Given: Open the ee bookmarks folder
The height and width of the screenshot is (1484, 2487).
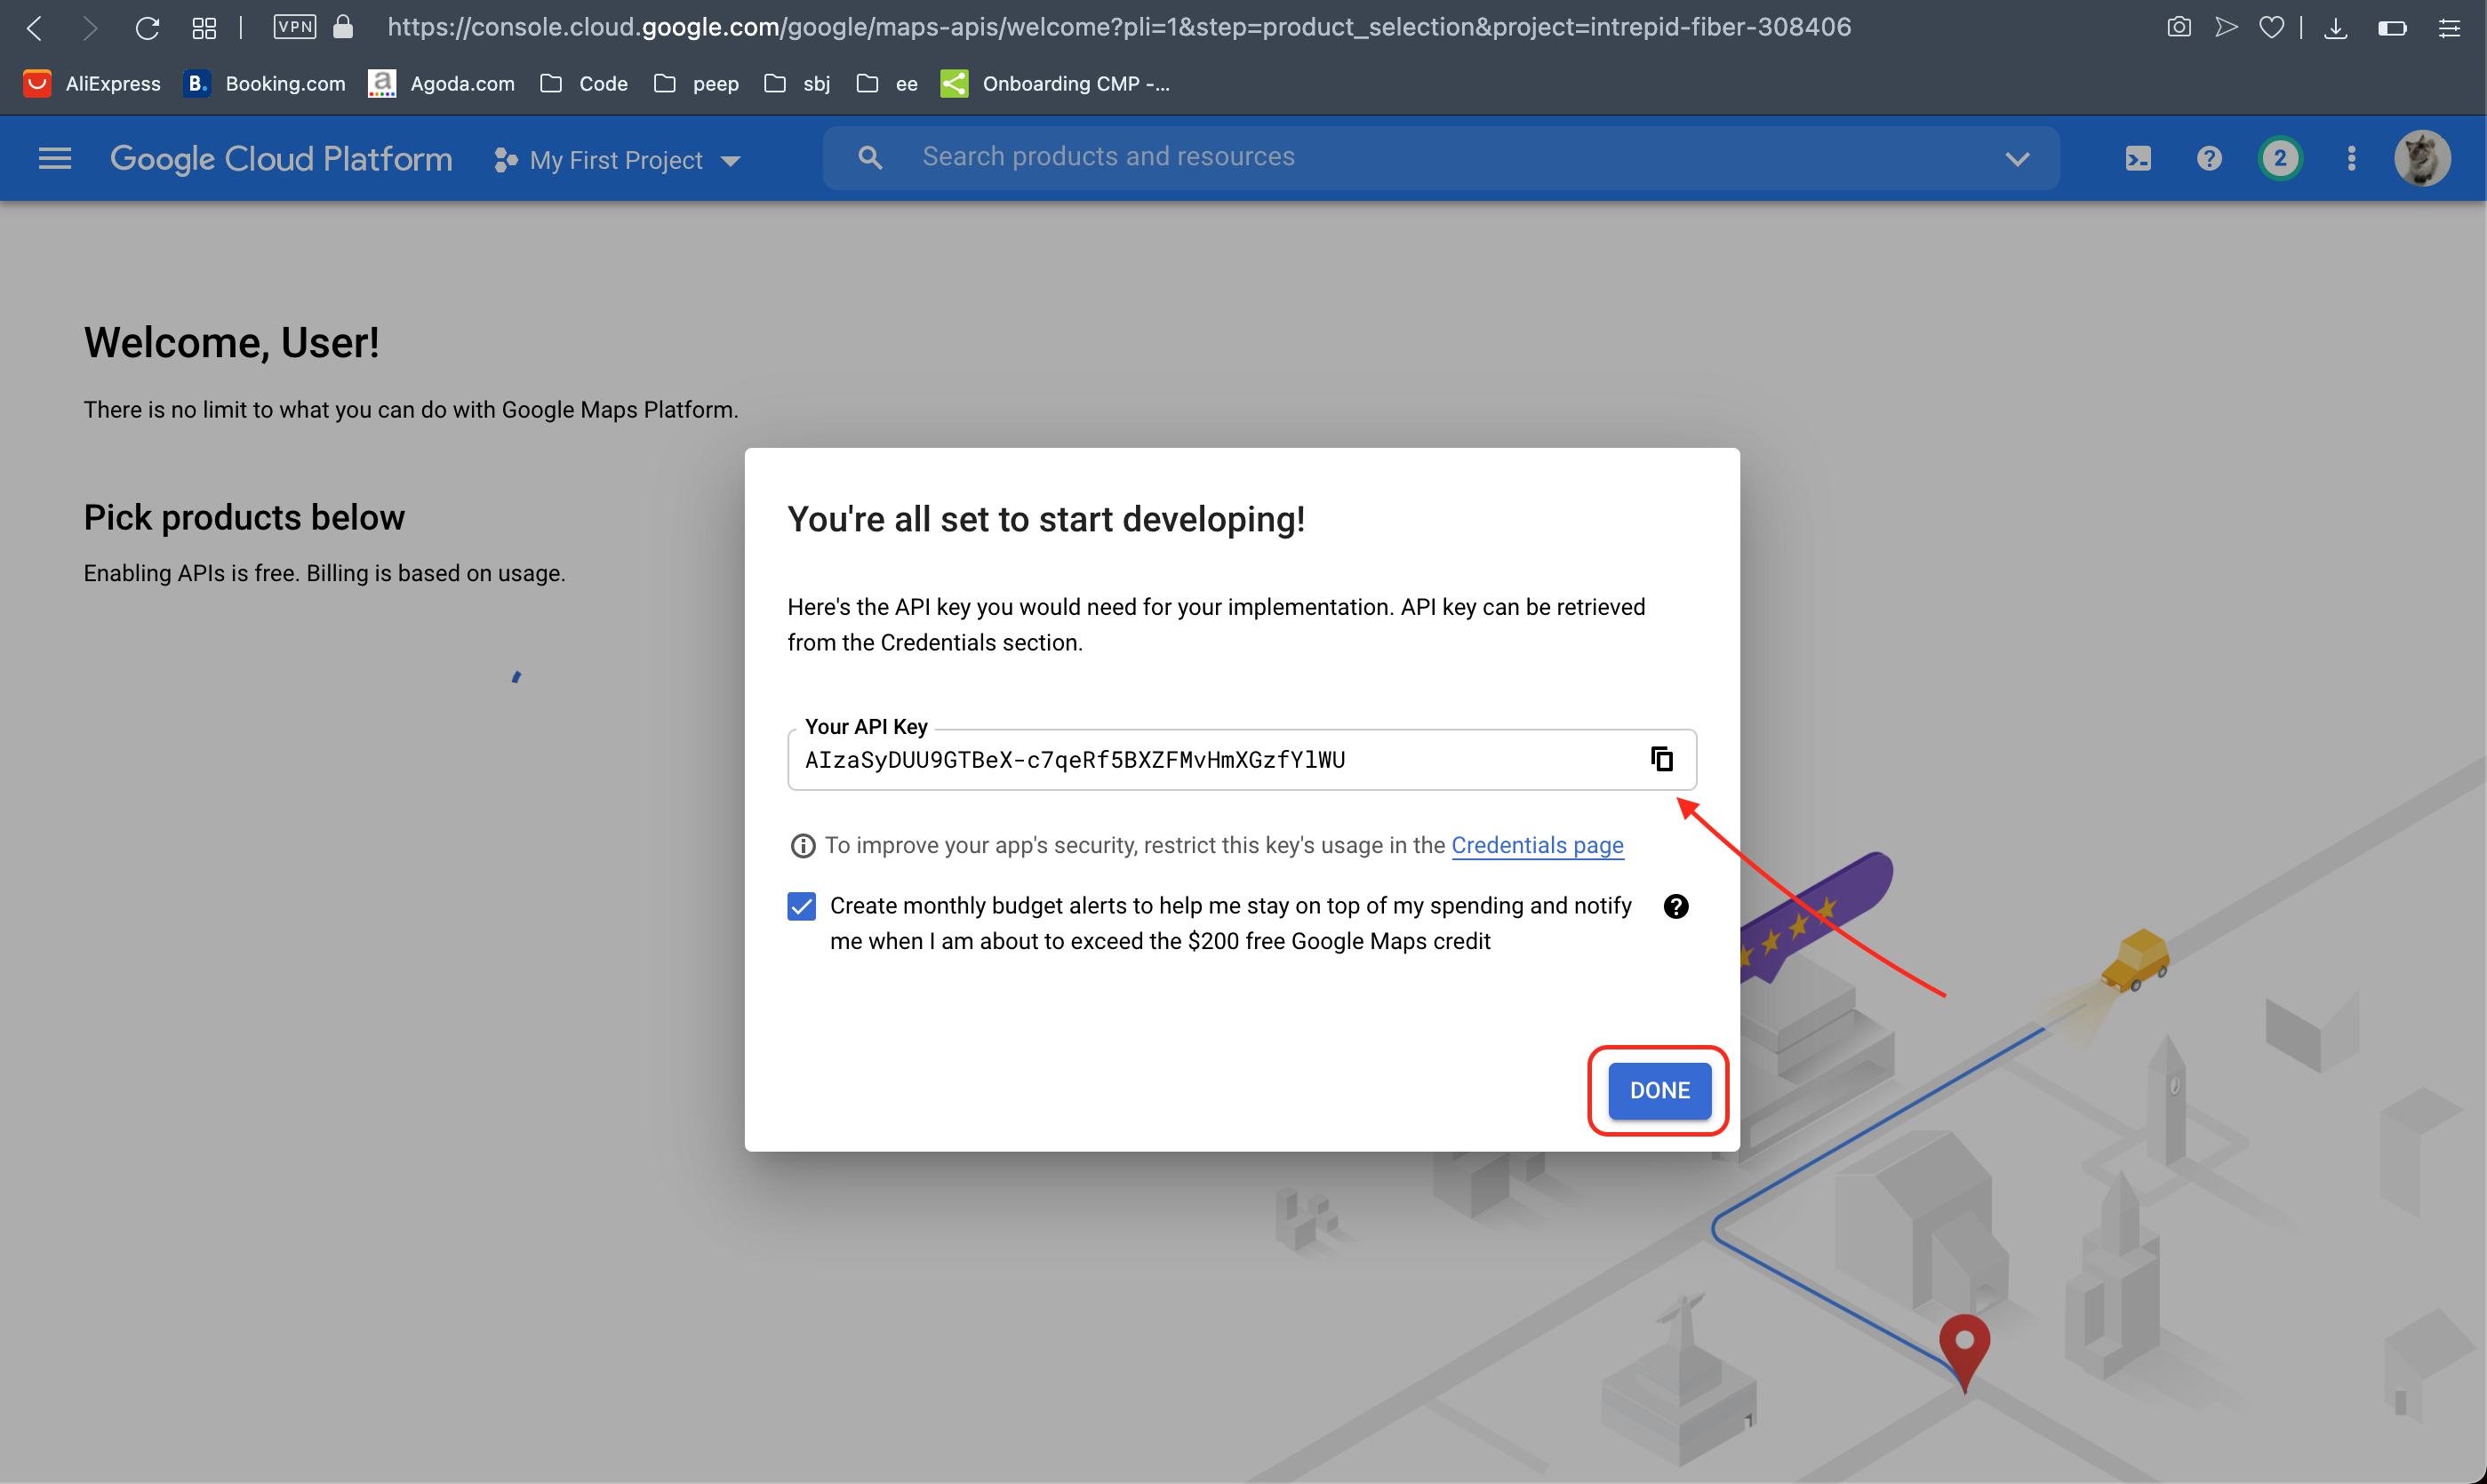Looking at the screenshot, I should (x=887, y=84).
